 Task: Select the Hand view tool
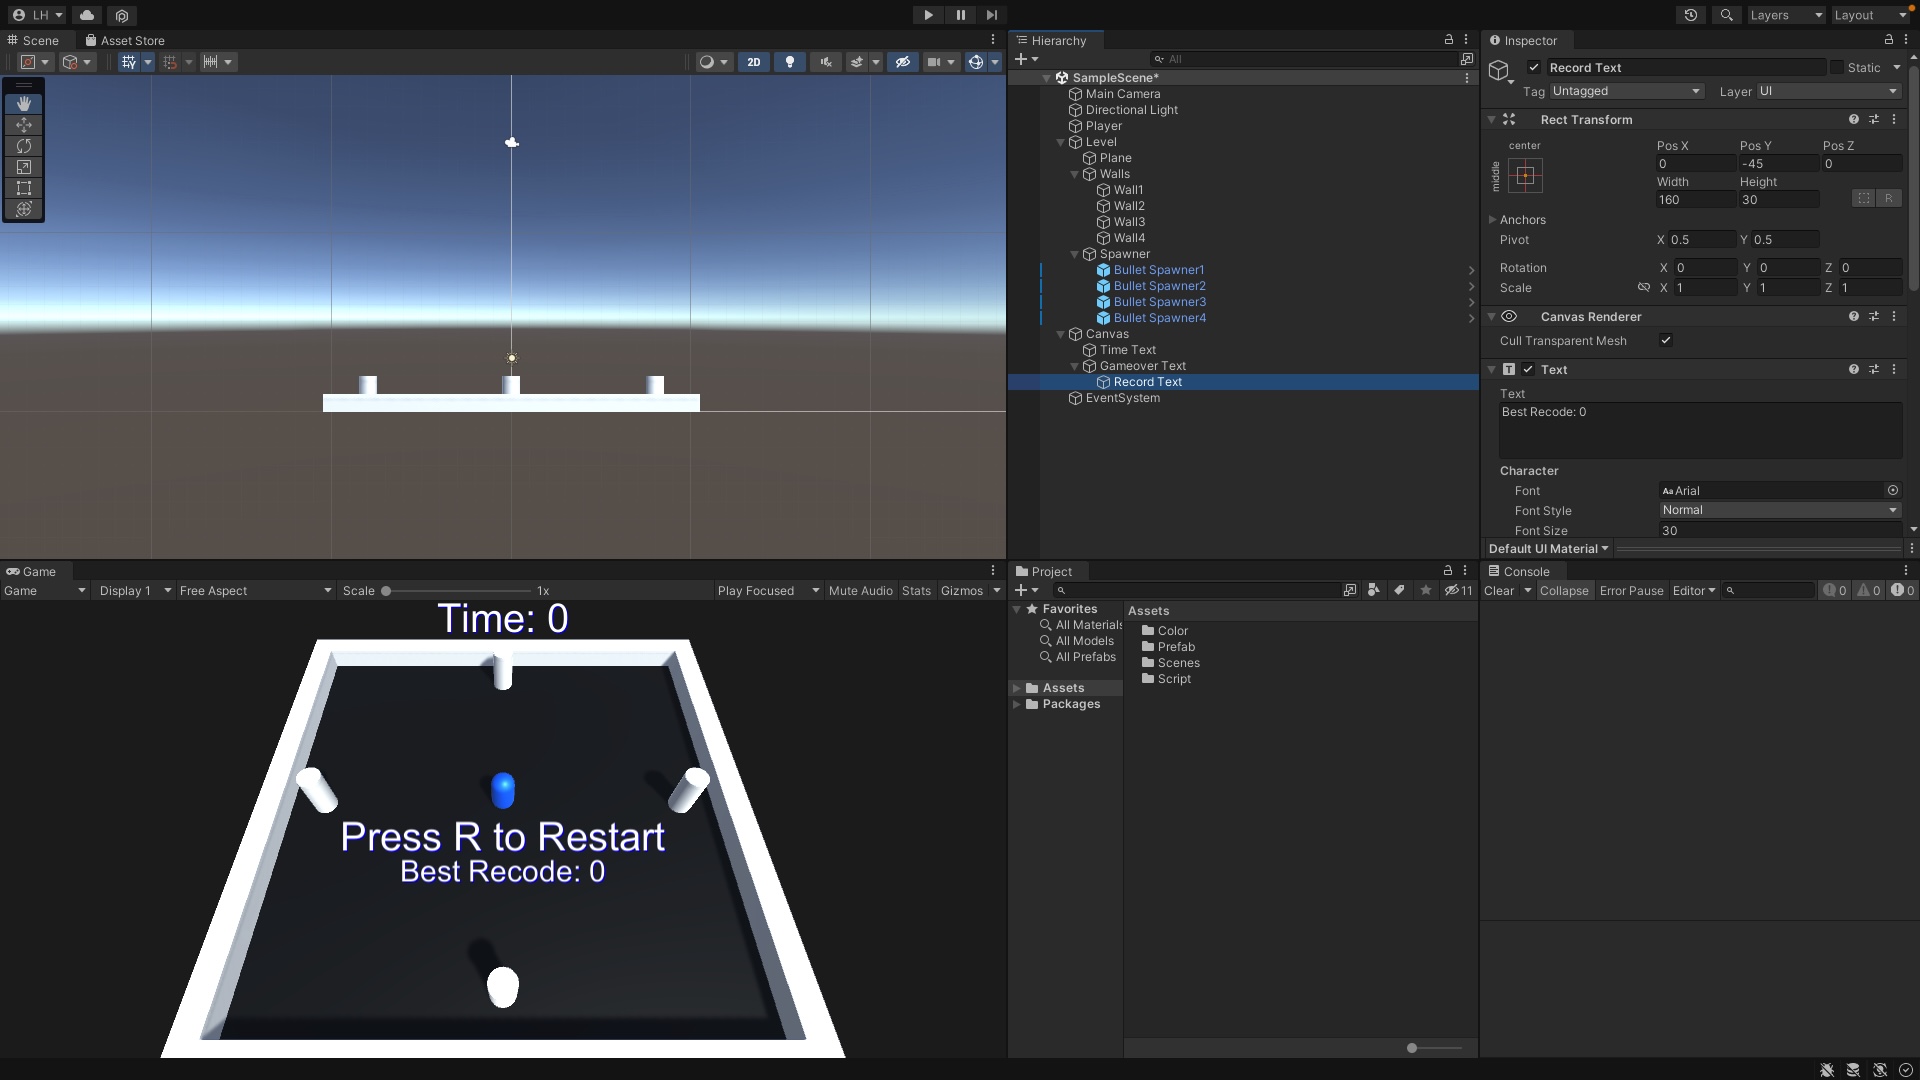24,104
